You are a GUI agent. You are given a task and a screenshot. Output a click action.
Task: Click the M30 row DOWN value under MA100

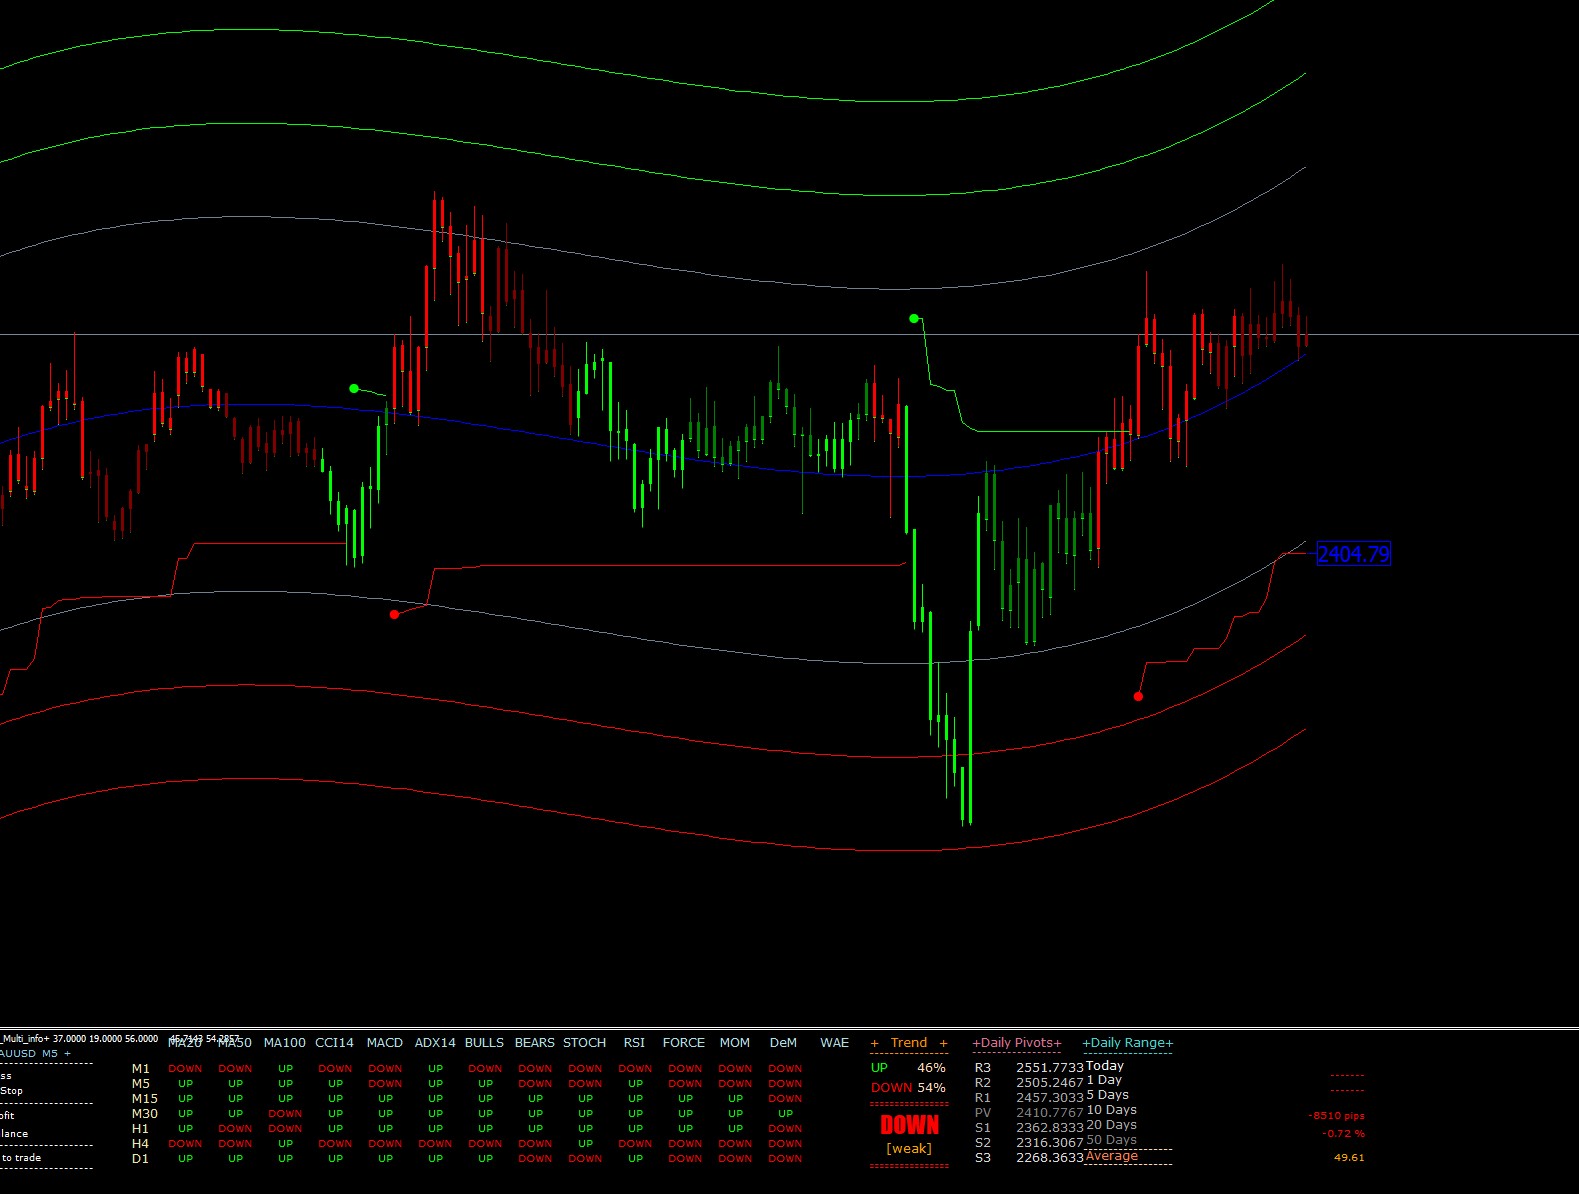pos(285,1114)
